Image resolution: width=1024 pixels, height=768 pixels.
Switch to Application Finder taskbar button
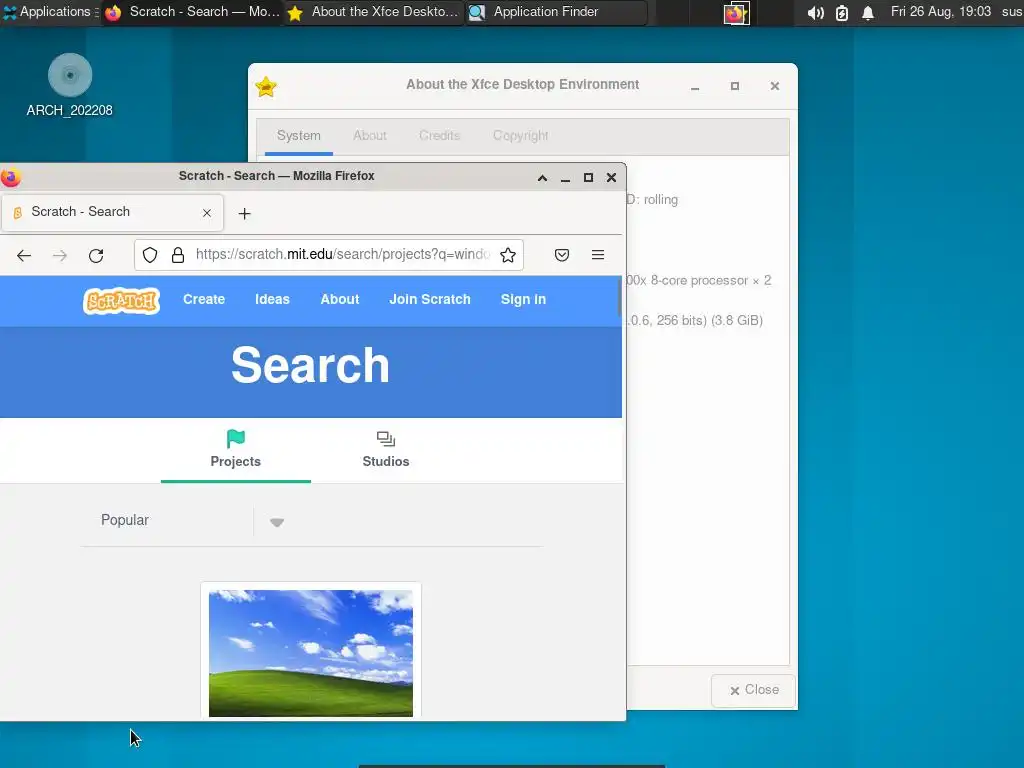tap(556, 12)
